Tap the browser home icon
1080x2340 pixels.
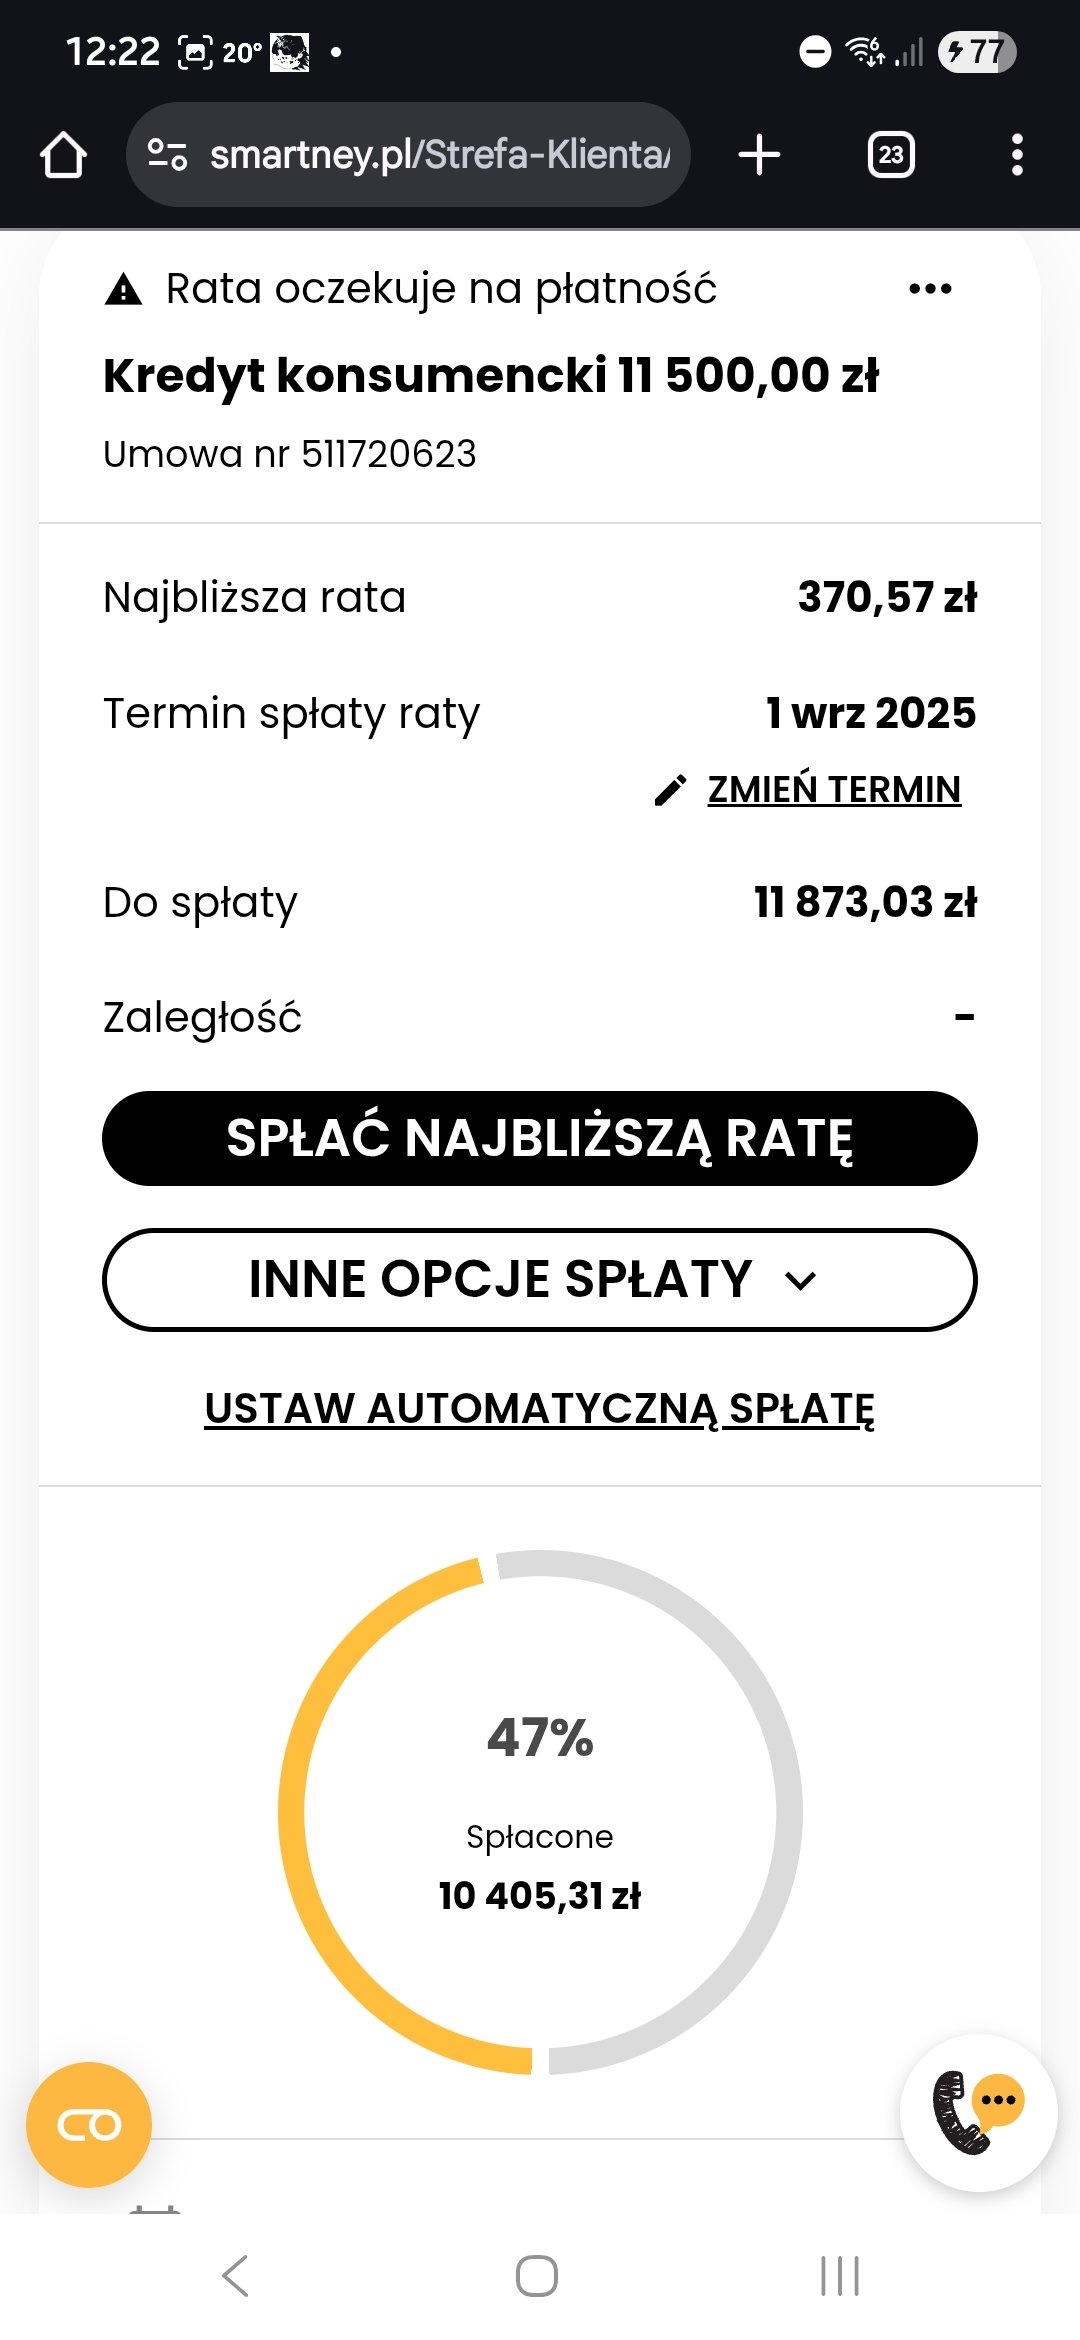63,155
